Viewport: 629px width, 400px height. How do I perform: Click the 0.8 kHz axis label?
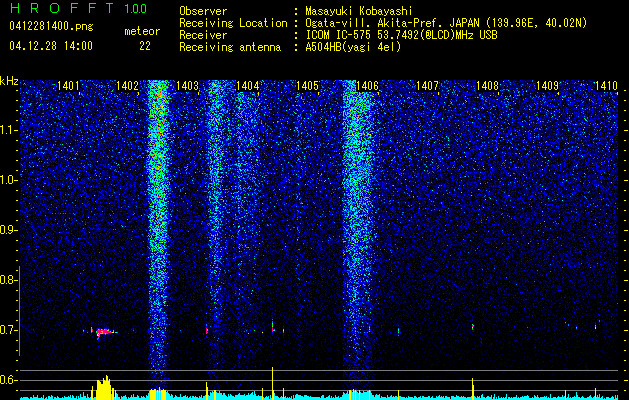click(x=7, y=280)
